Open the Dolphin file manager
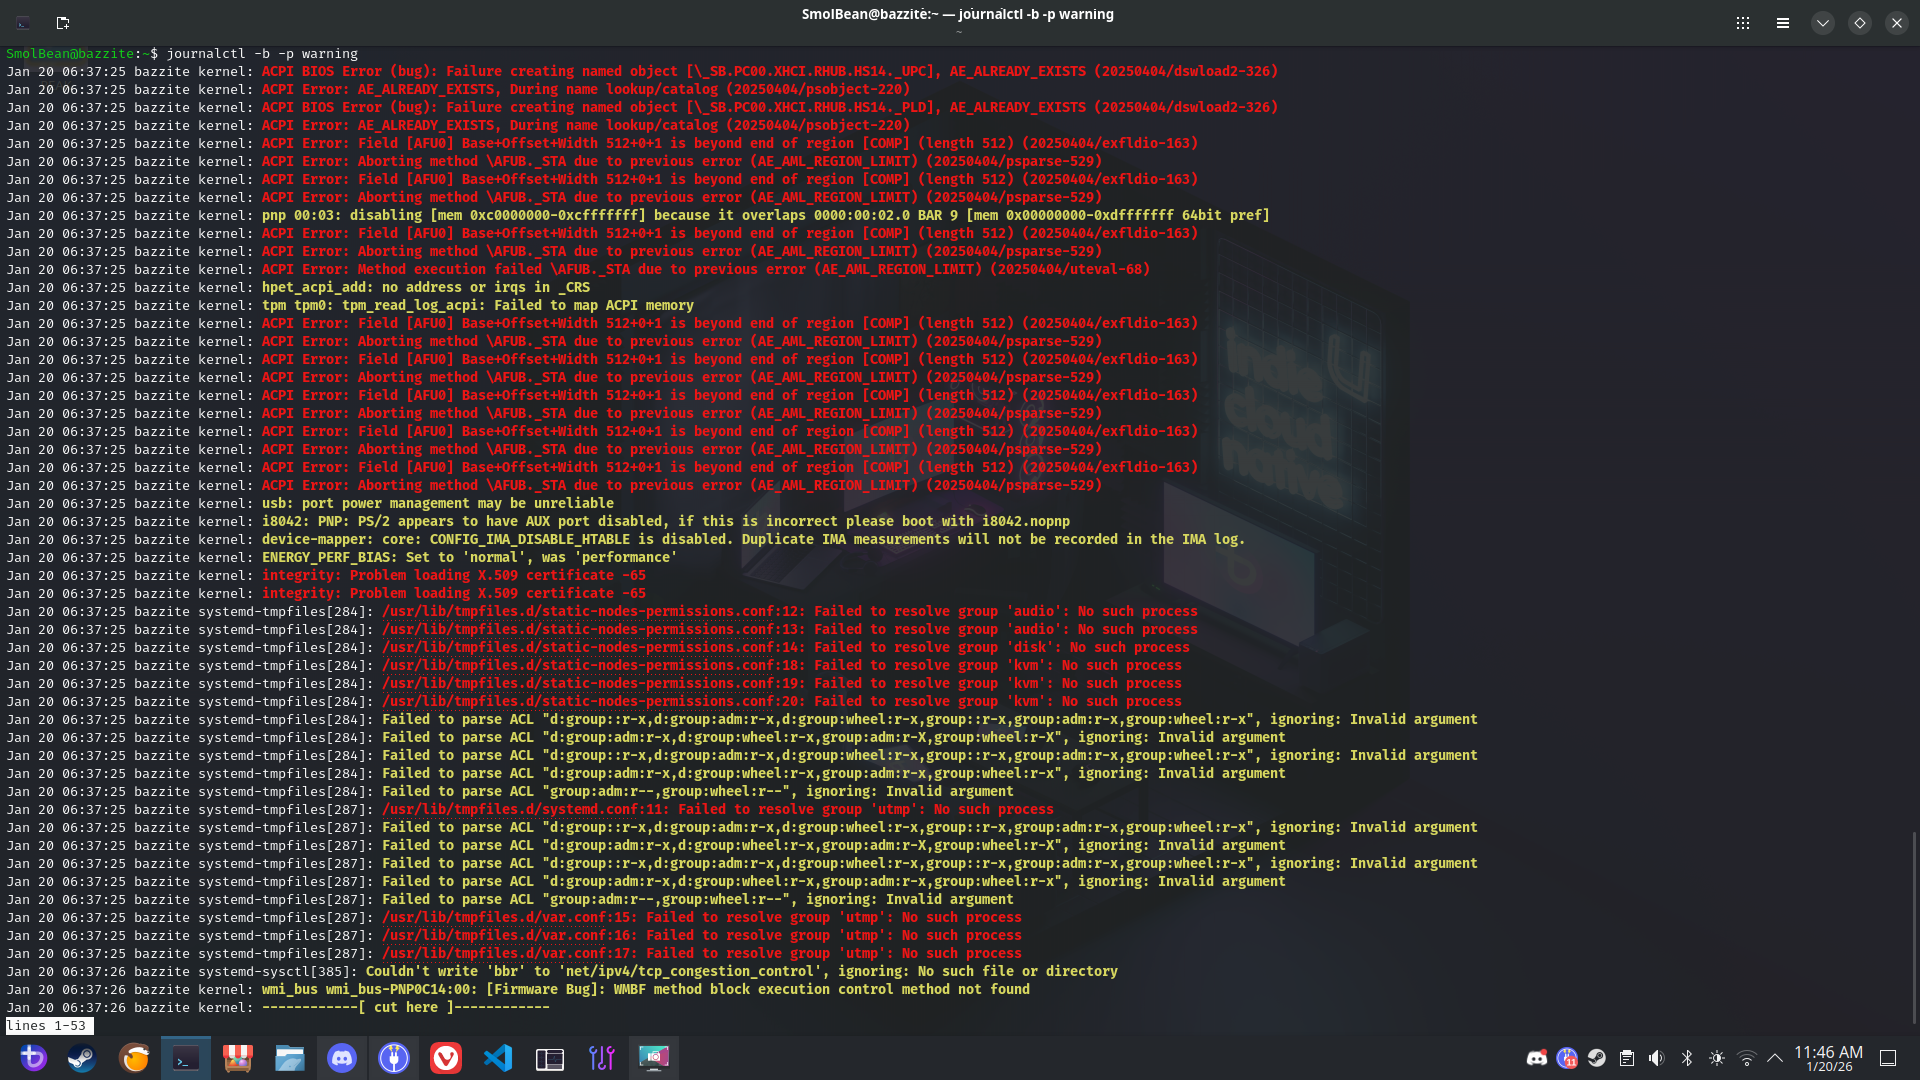1920x1080 pixels. click(290, 1058)
